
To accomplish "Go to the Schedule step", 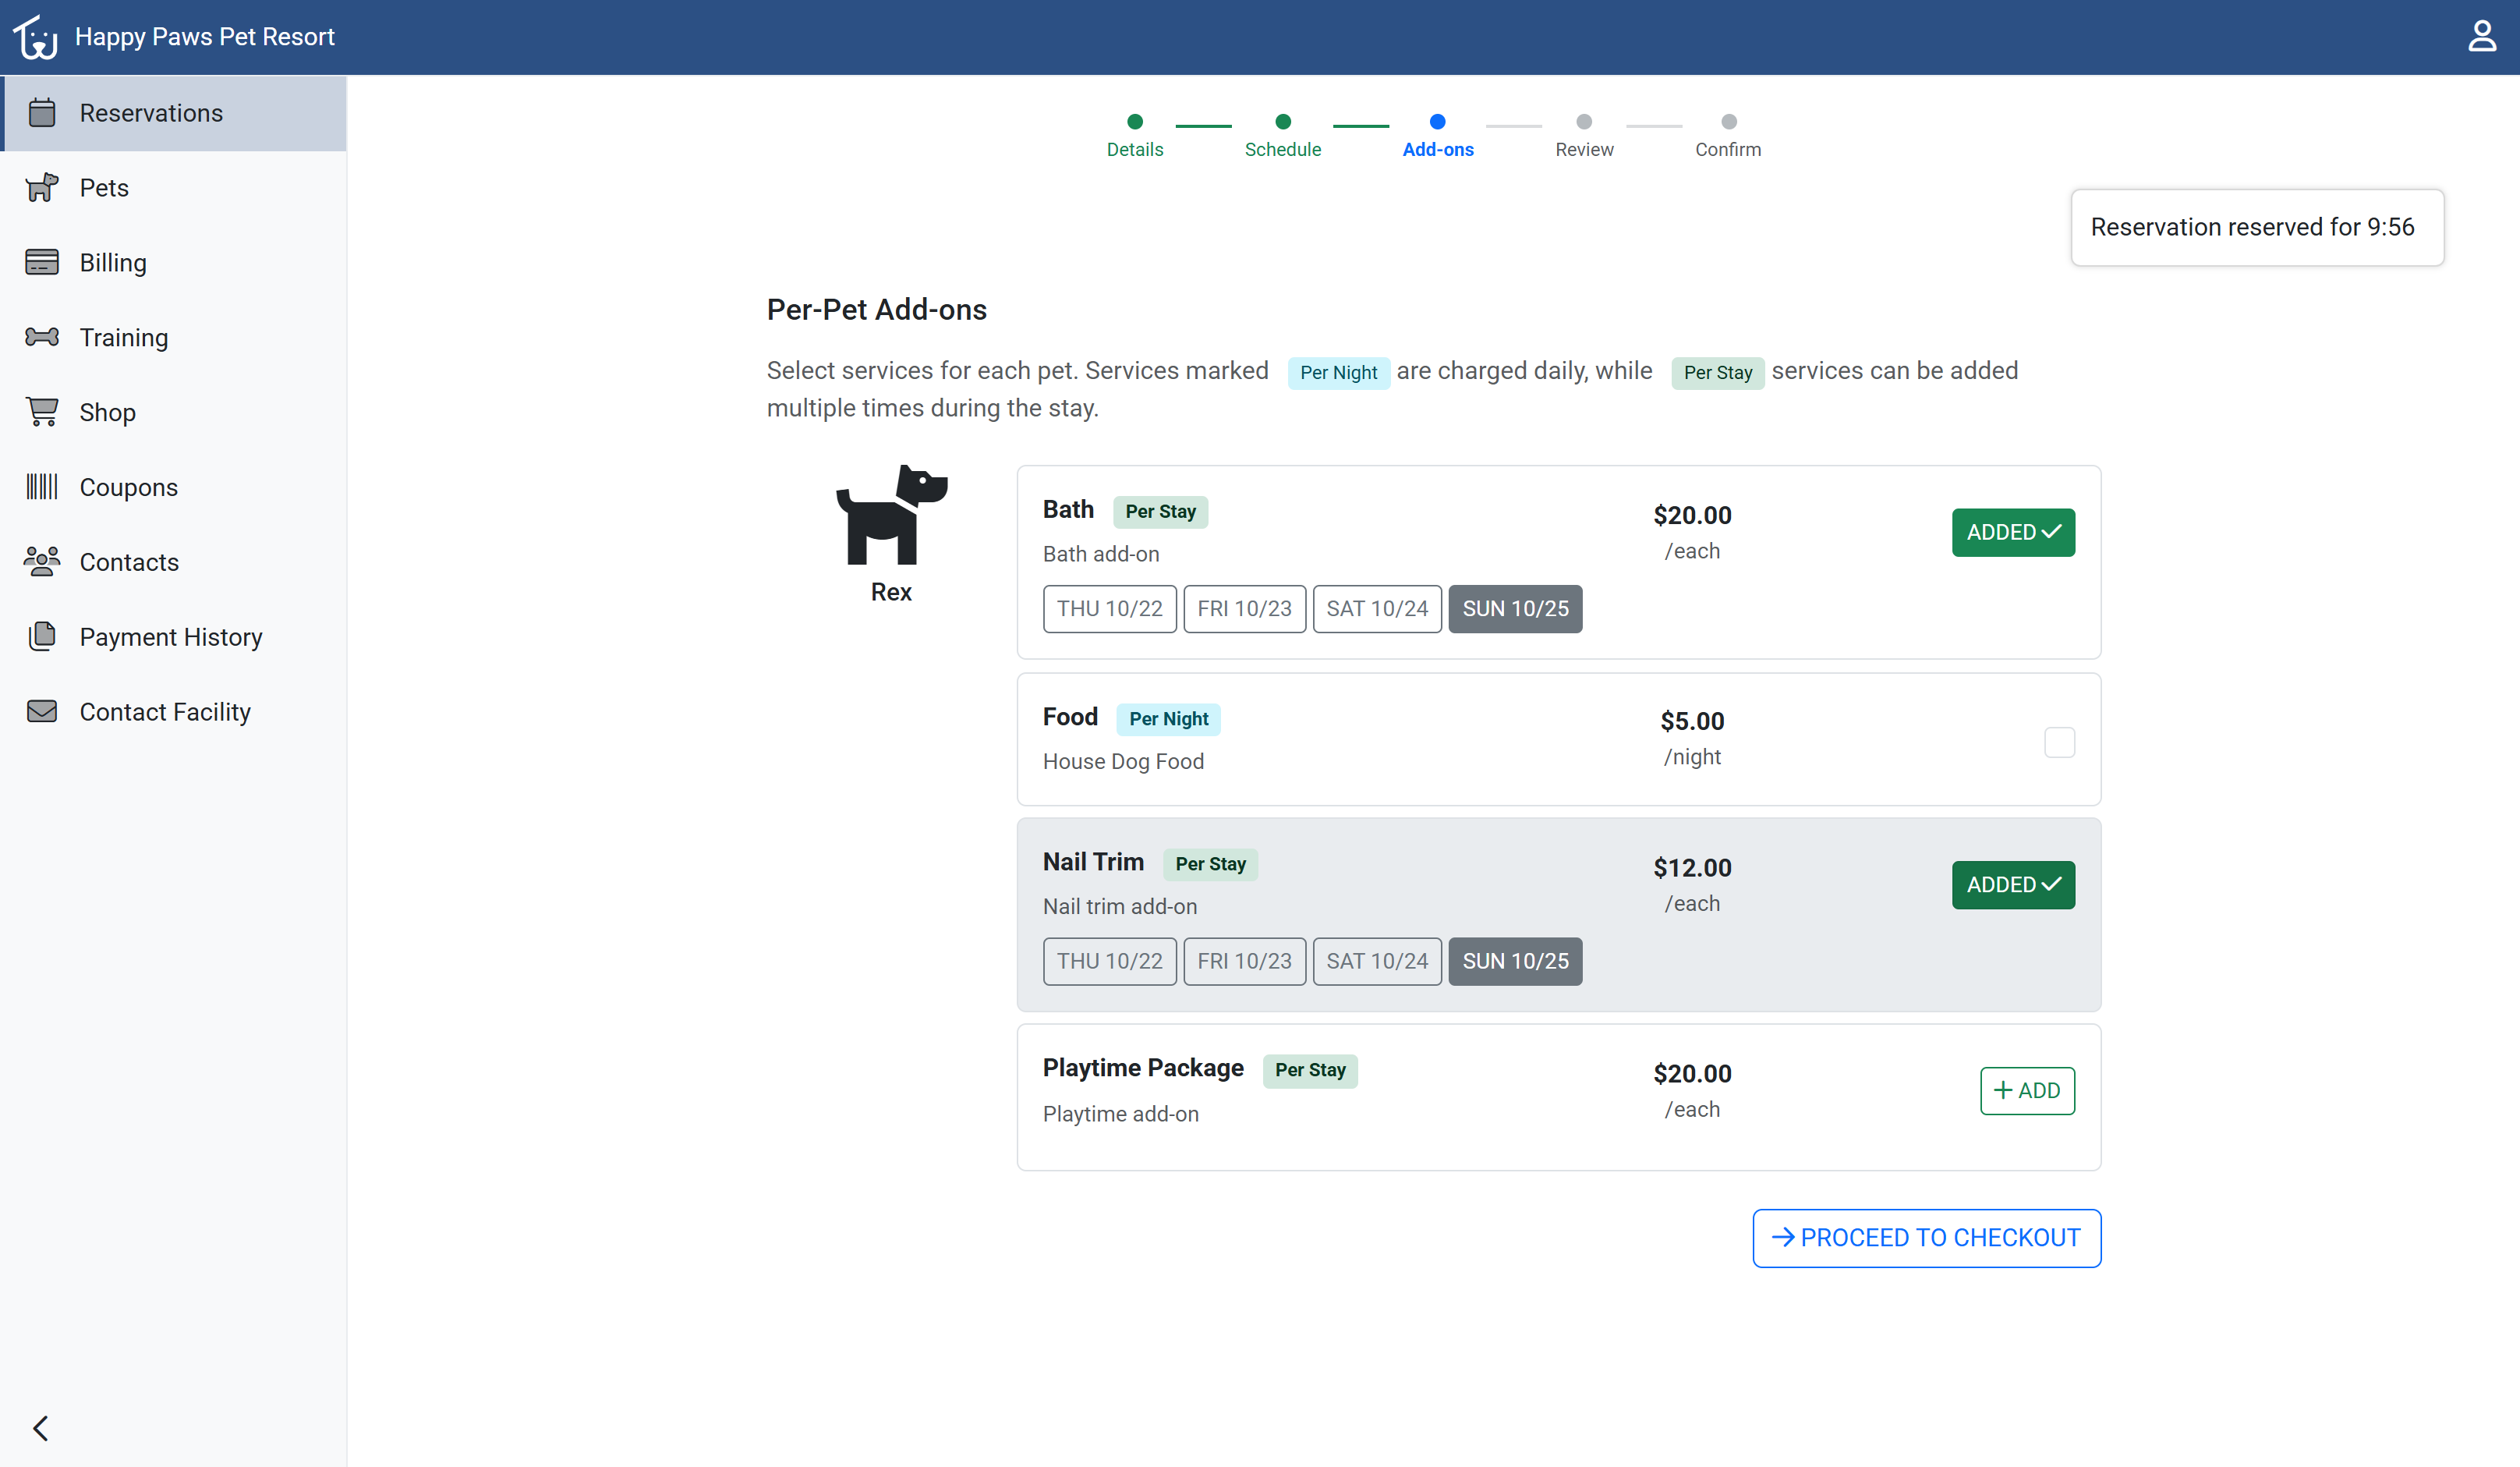I will click(x=1283, y=135).
